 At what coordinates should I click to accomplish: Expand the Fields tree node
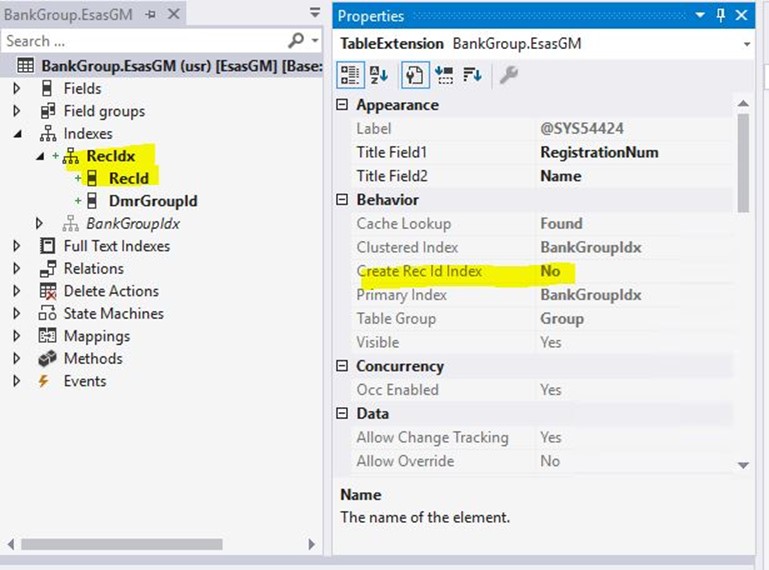point(17,89)
